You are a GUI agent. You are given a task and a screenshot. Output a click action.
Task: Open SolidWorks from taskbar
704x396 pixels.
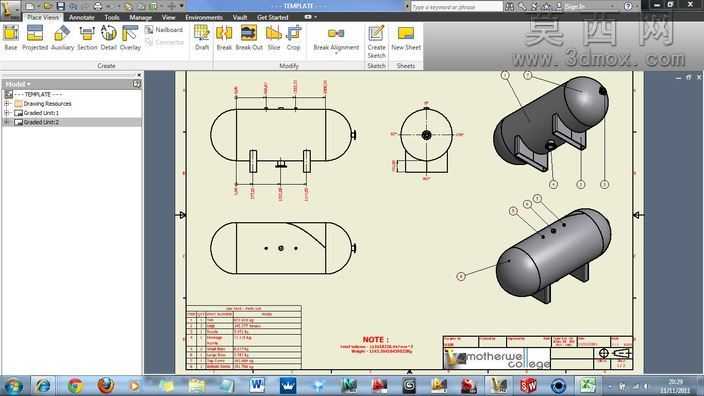tap(528, 386)
